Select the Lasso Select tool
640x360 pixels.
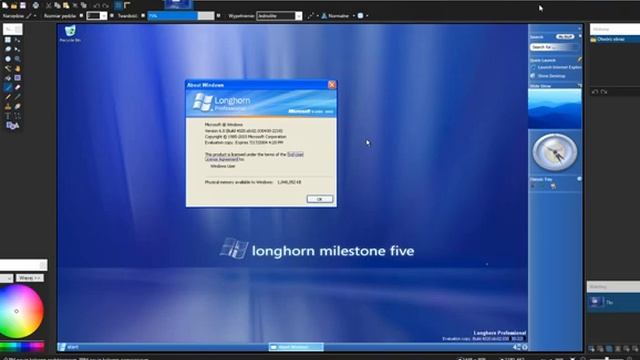click(x=8, y=49)
